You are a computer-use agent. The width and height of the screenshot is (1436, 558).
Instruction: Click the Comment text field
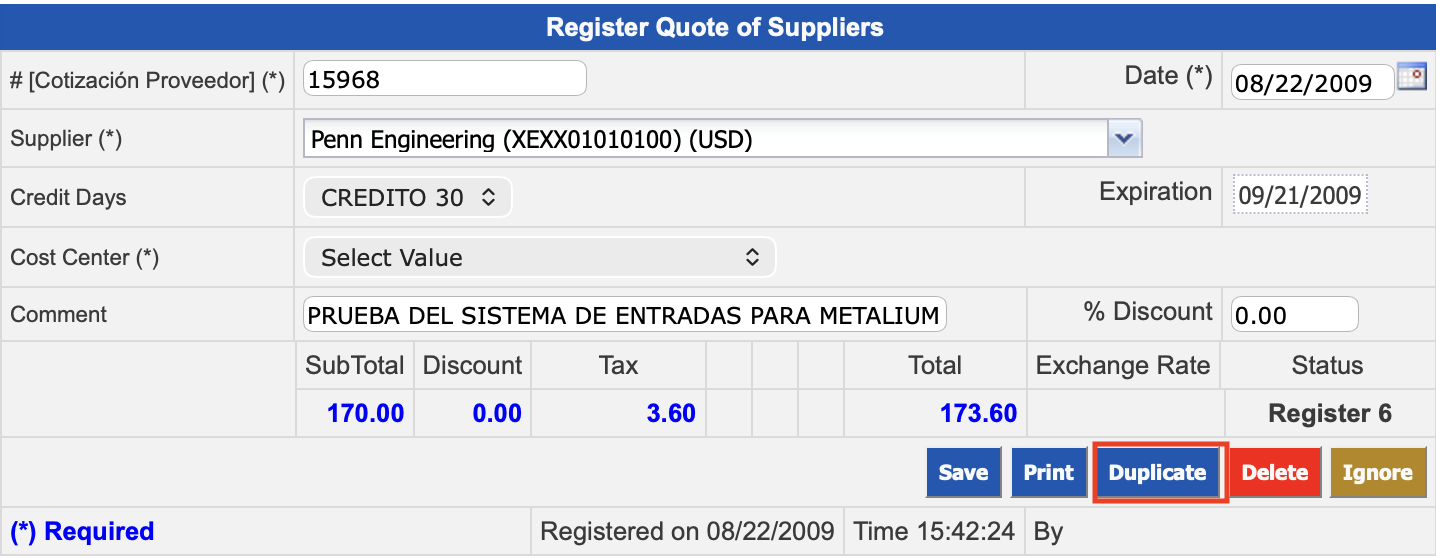coord(624,315)
